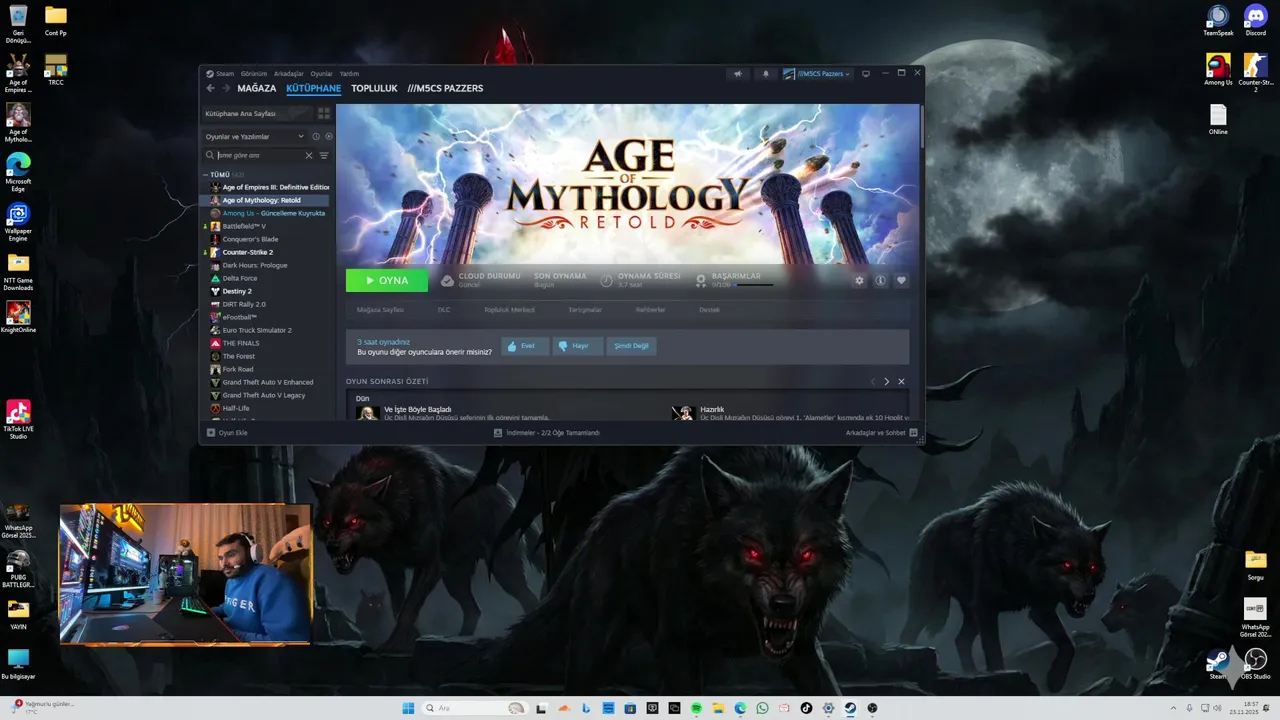This screenshot has height=720, width=1280.
Task: Click the Steam announcements megaphone icon
Action: [738, 73]
